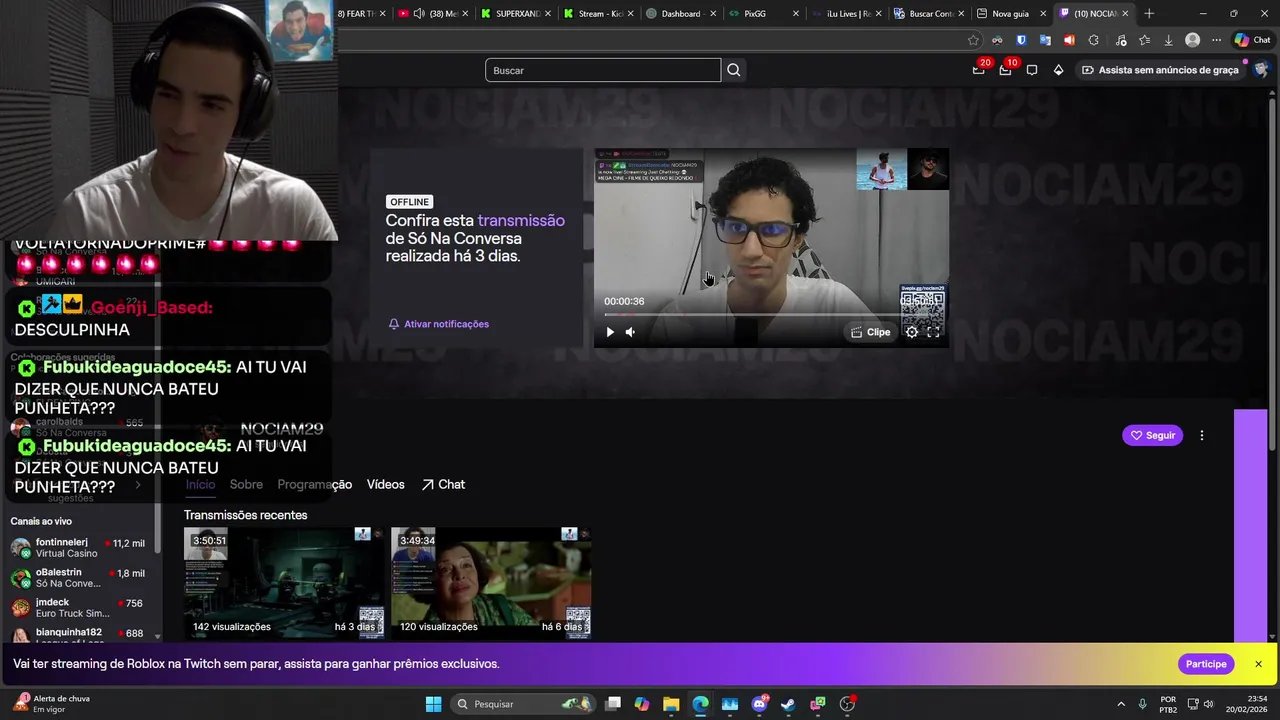Click the Seguir follow button

1152,435
